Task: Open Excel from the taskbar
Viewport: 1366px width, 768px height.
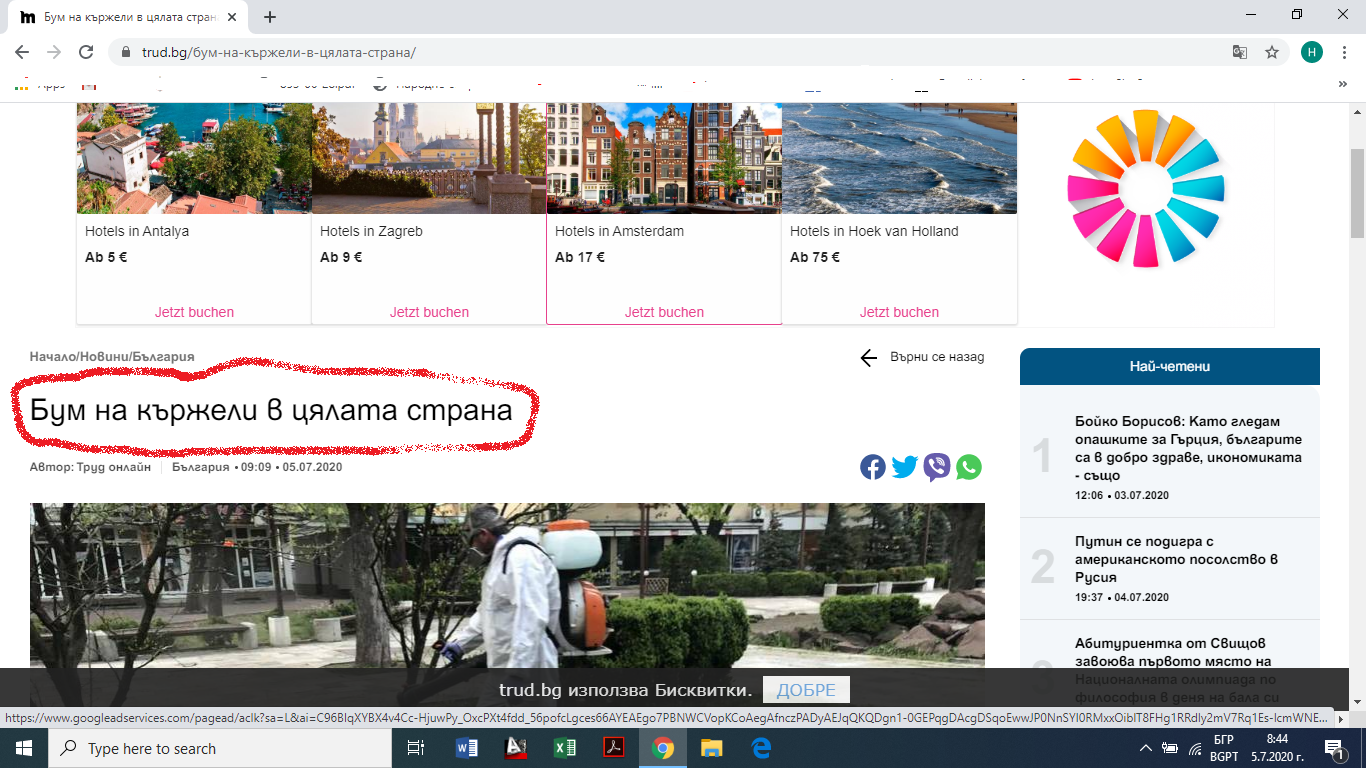Action: [x=565, y=748]
